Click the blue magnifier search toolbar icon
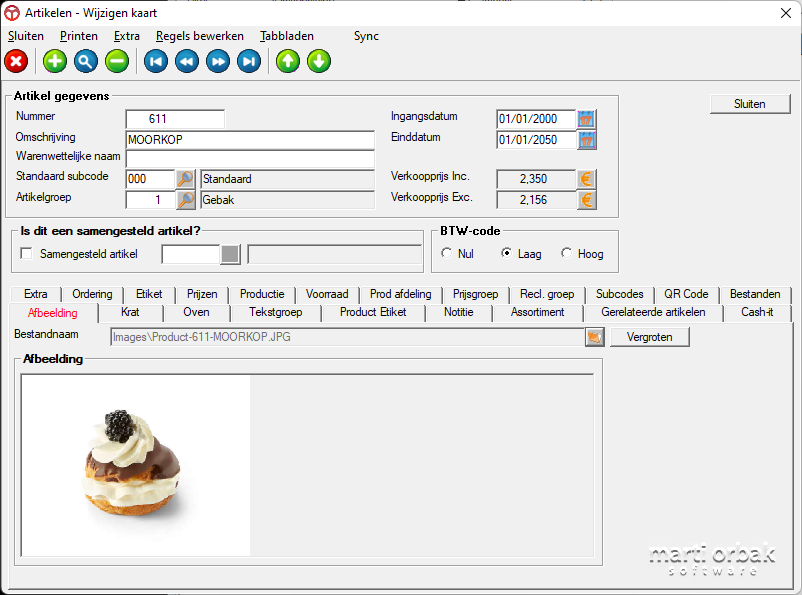This screenshot has height=595, width=802. click(x=85, y=61)
